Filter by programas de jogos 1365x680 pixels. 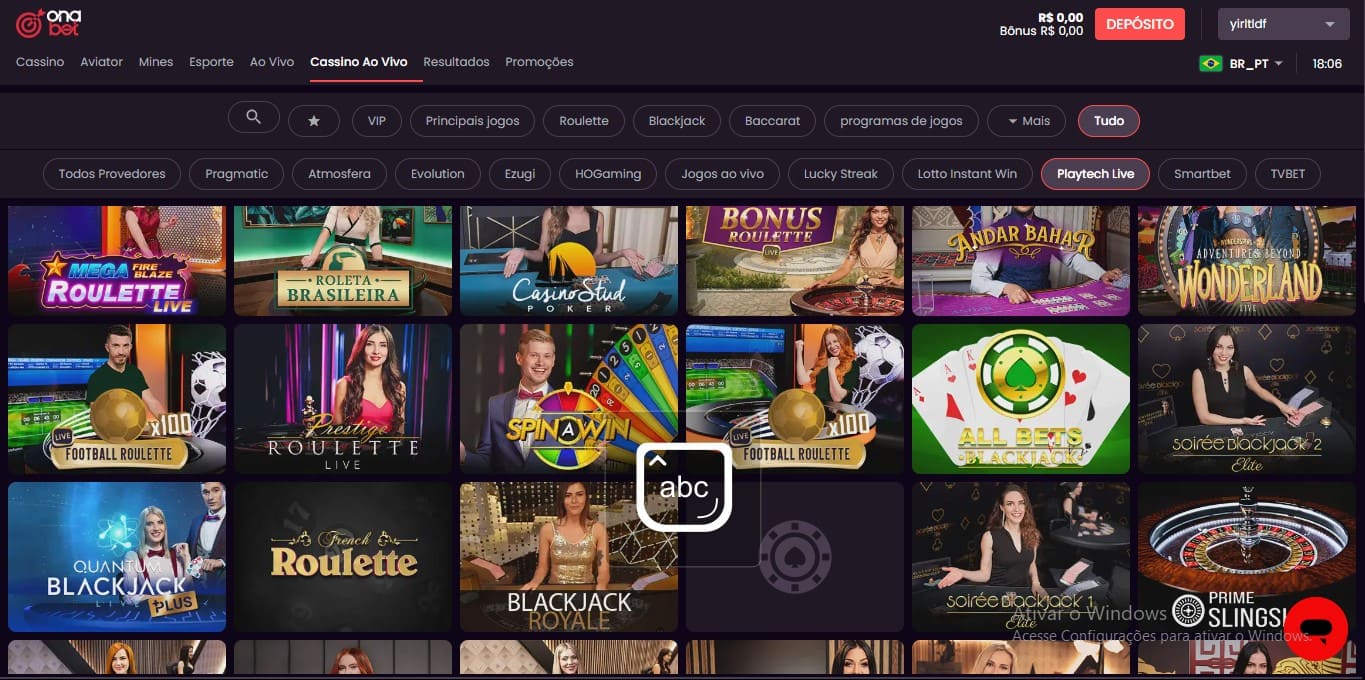901,121
